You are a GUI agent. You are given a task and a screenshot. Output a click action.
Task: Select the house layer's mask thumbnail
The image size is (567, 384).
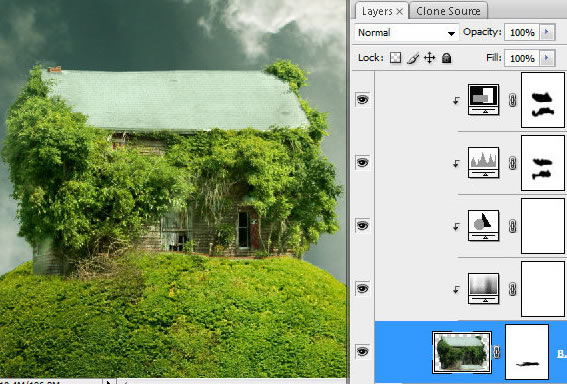527,352
